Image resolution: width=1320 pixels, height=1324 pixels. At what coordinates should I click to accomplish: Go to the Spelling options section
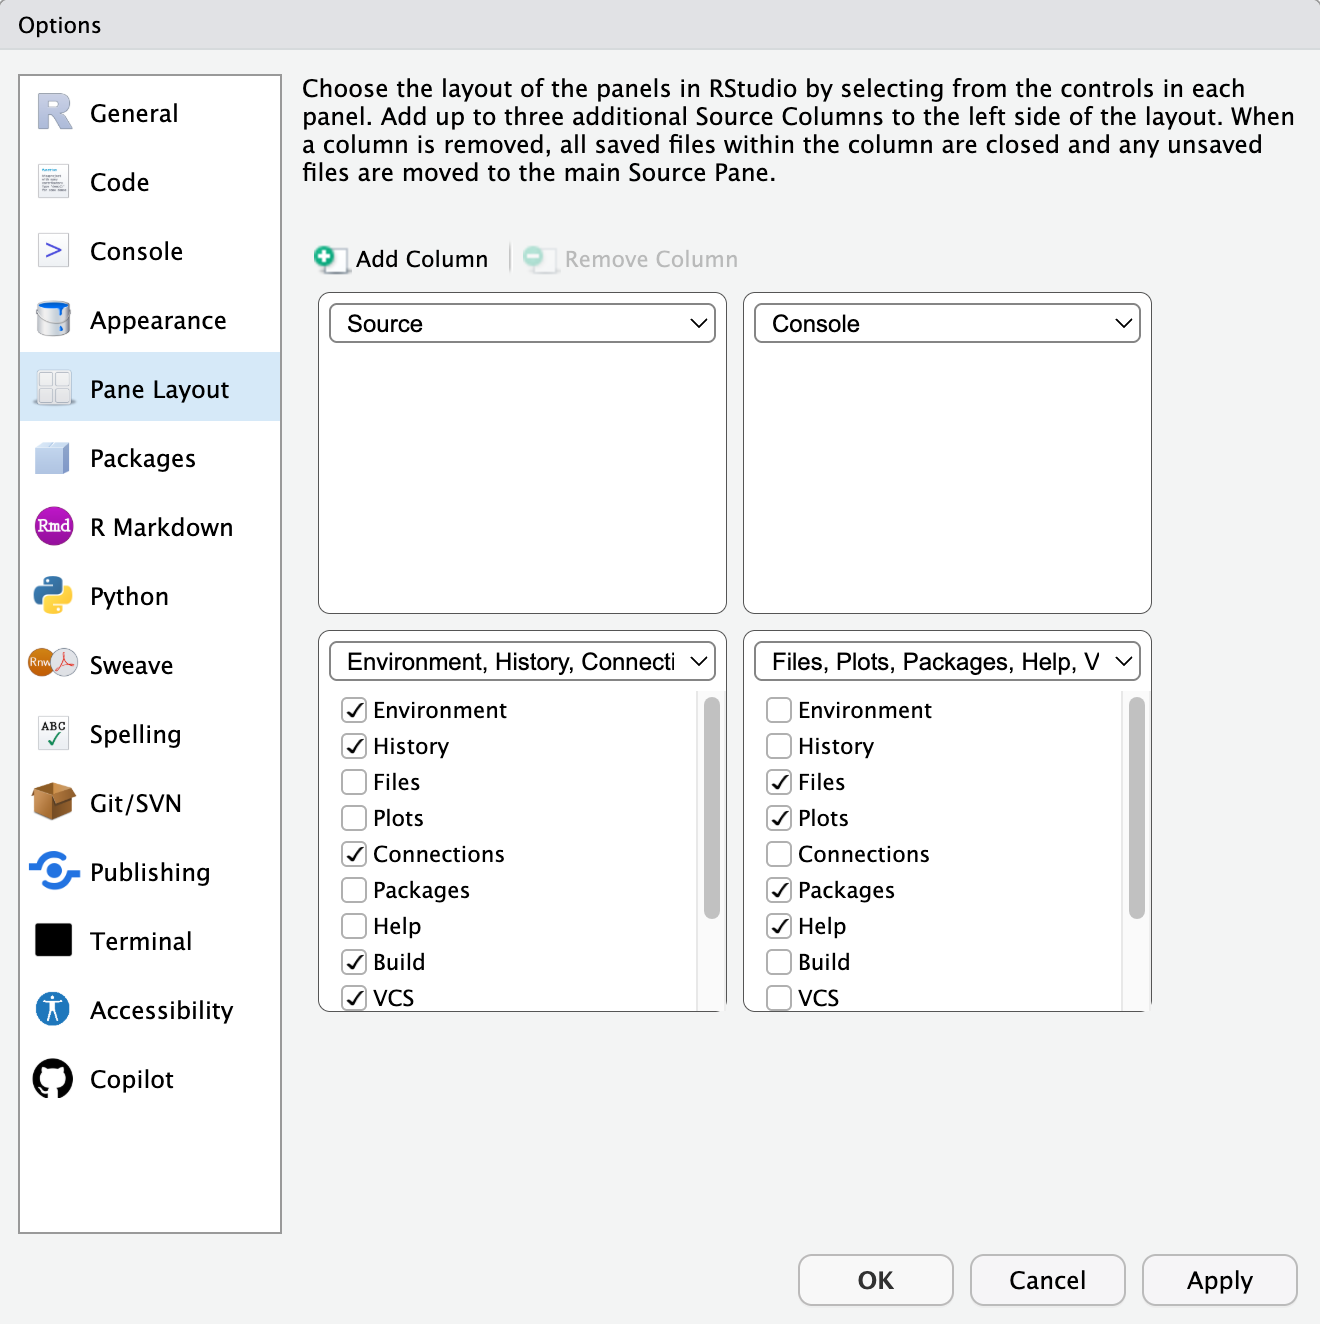[135, 734]
